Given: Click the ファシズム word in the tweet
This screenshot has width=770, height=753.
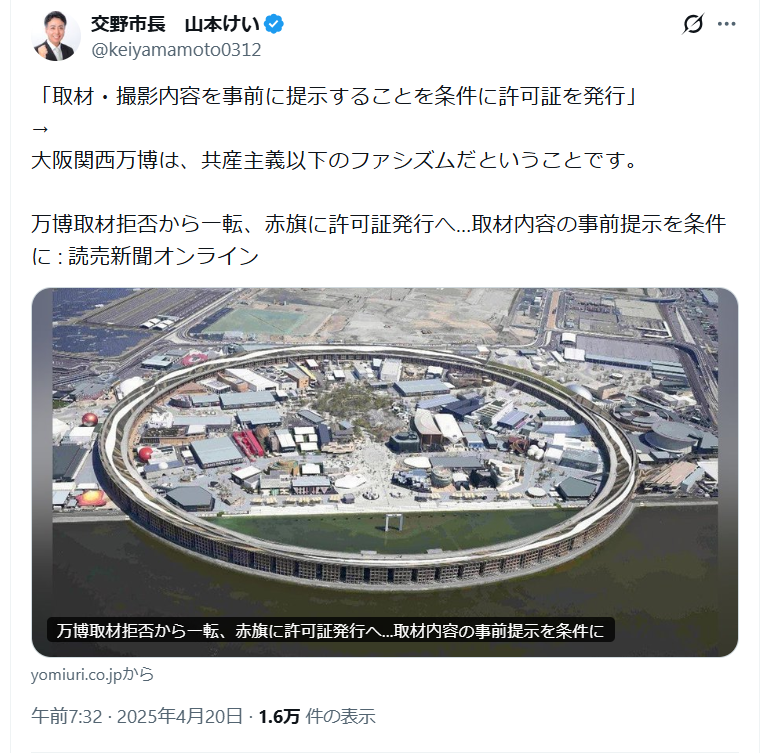Looking at the screenshot, I should pyautogui.click(x=403, y=161).
